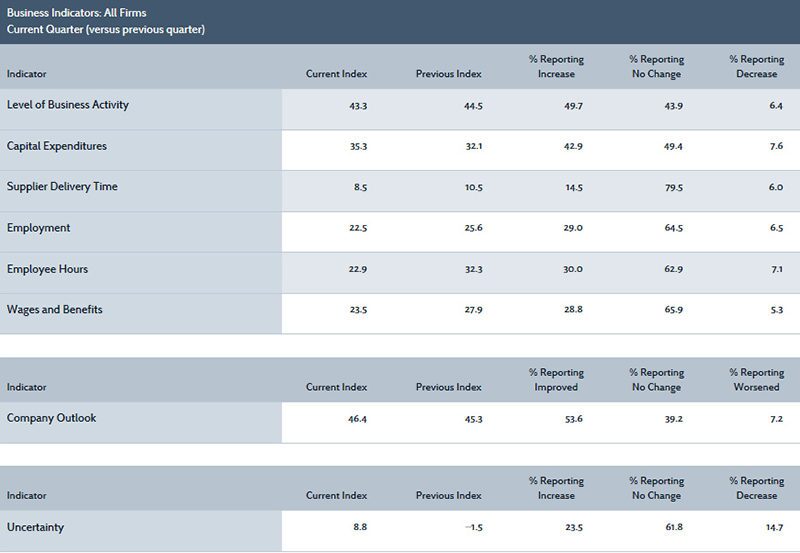Click the 'Employment' indicator label
This screenshot has height=553, width=800.
click(39, 228)
